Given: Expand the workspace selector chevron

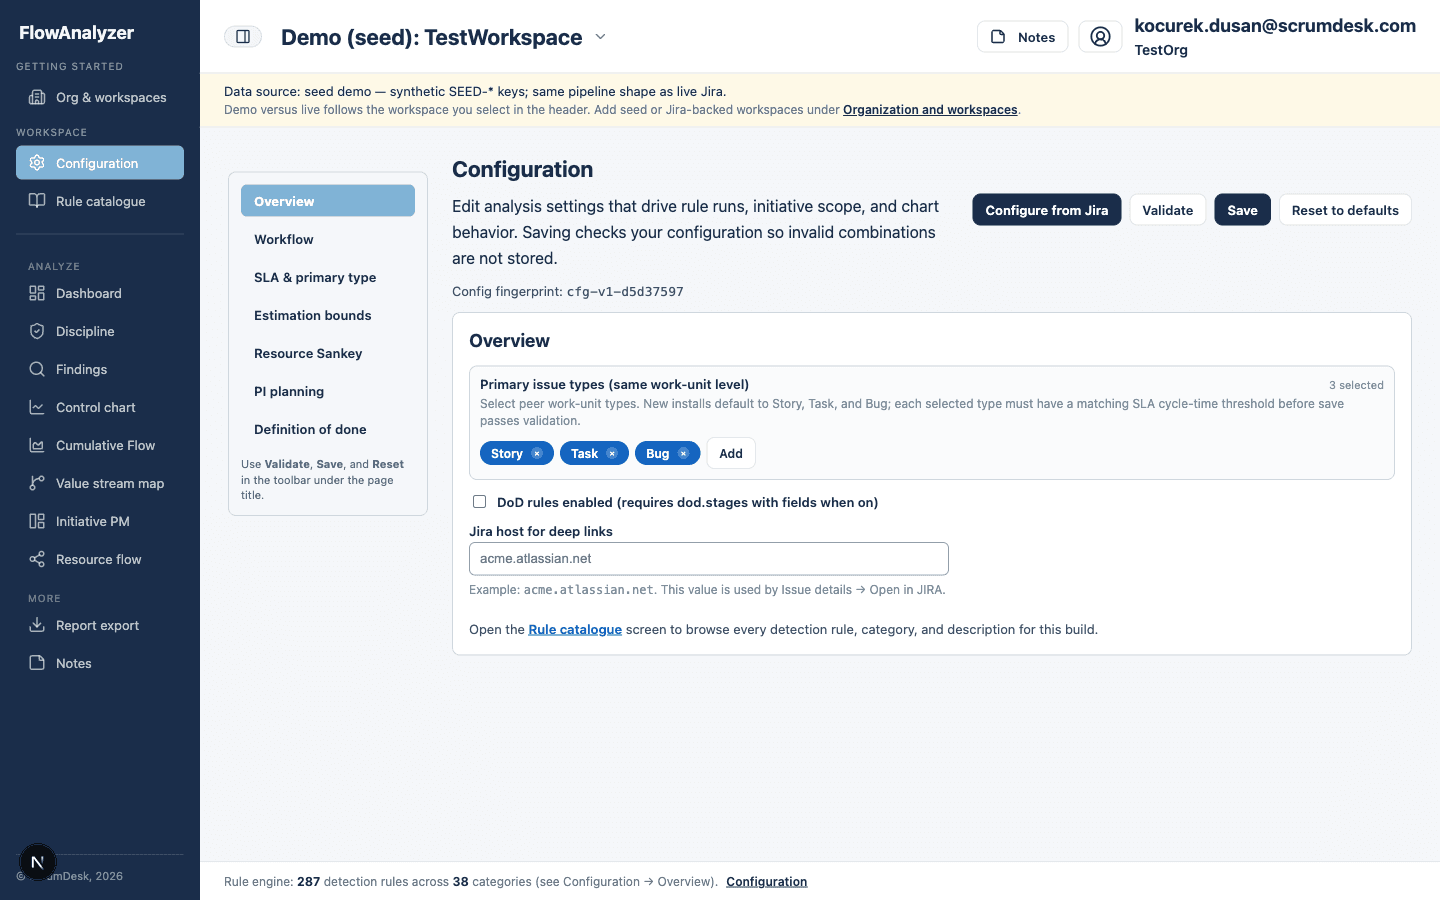Looking at the screenshot, I should pos(601,37).
